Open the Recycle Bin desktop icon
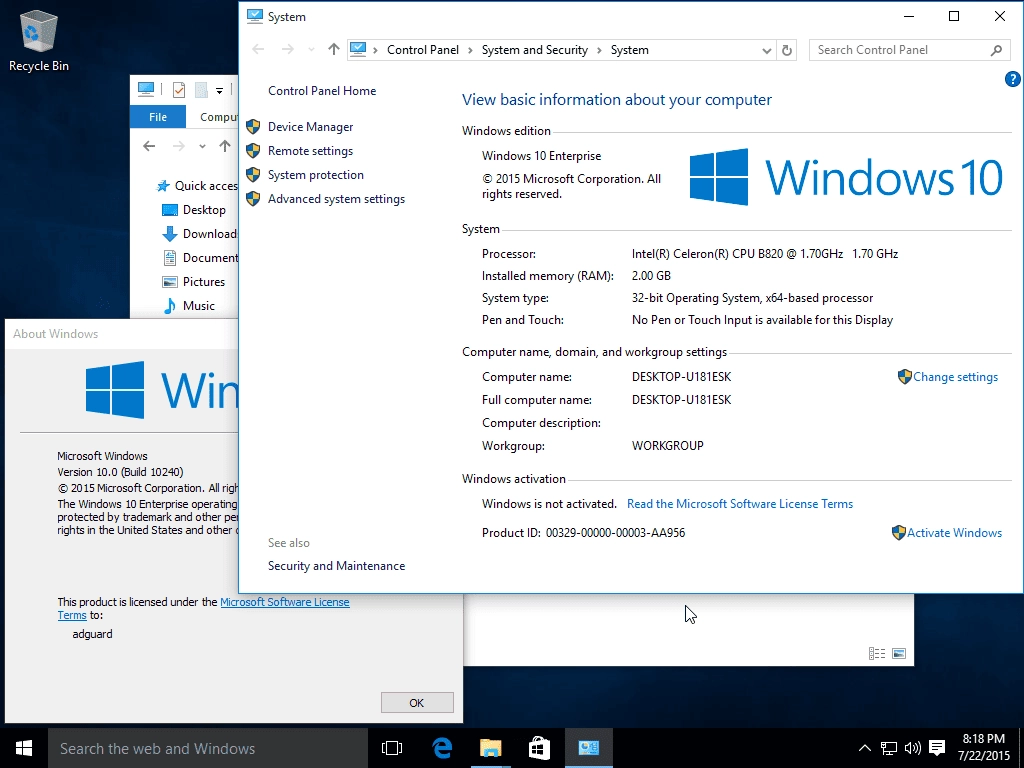 39,40
